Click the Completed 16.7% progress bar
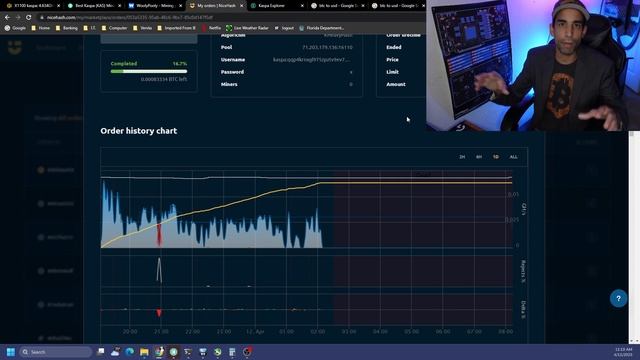The image size is (640, 360). tap(149, 71)
